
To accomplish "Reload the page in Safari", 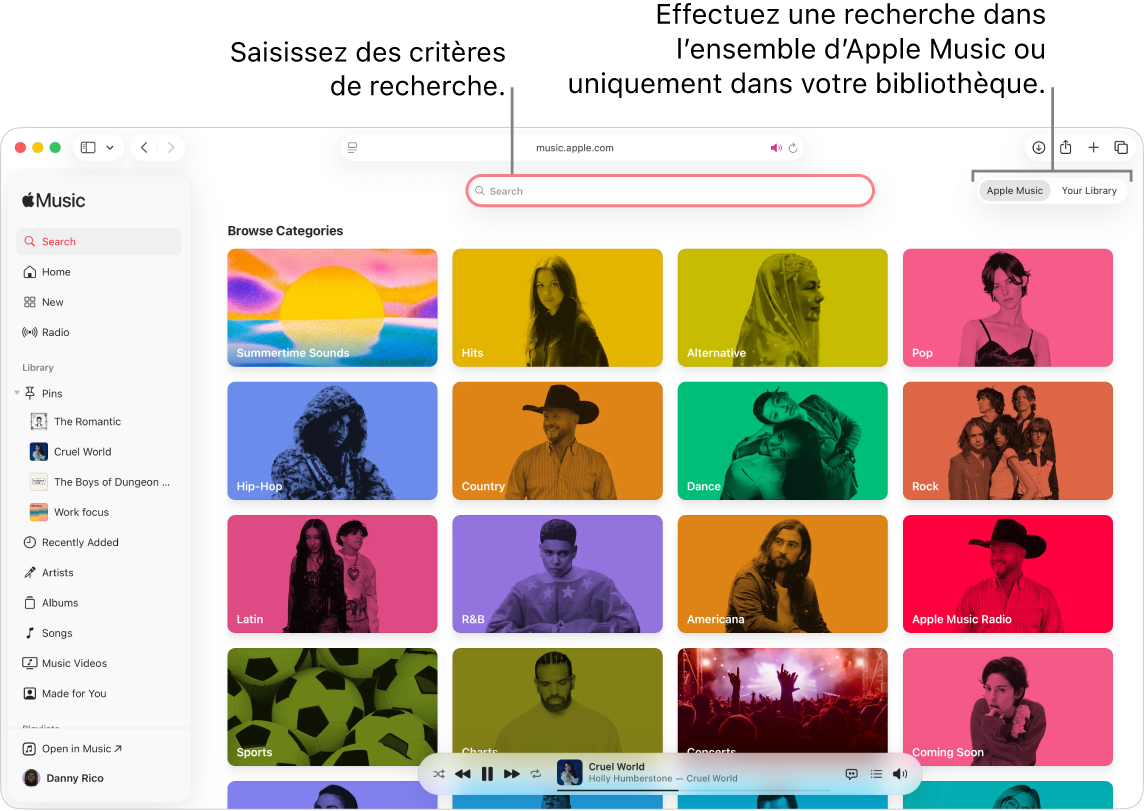I will tap(793, 148).
